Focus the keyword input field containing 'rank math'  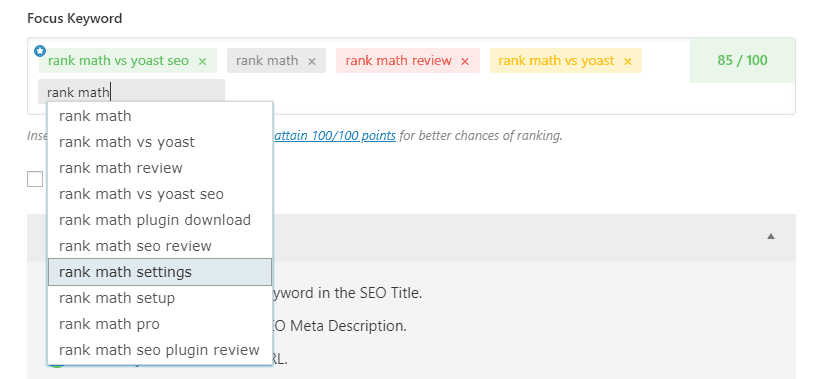[x=131, y=92]
